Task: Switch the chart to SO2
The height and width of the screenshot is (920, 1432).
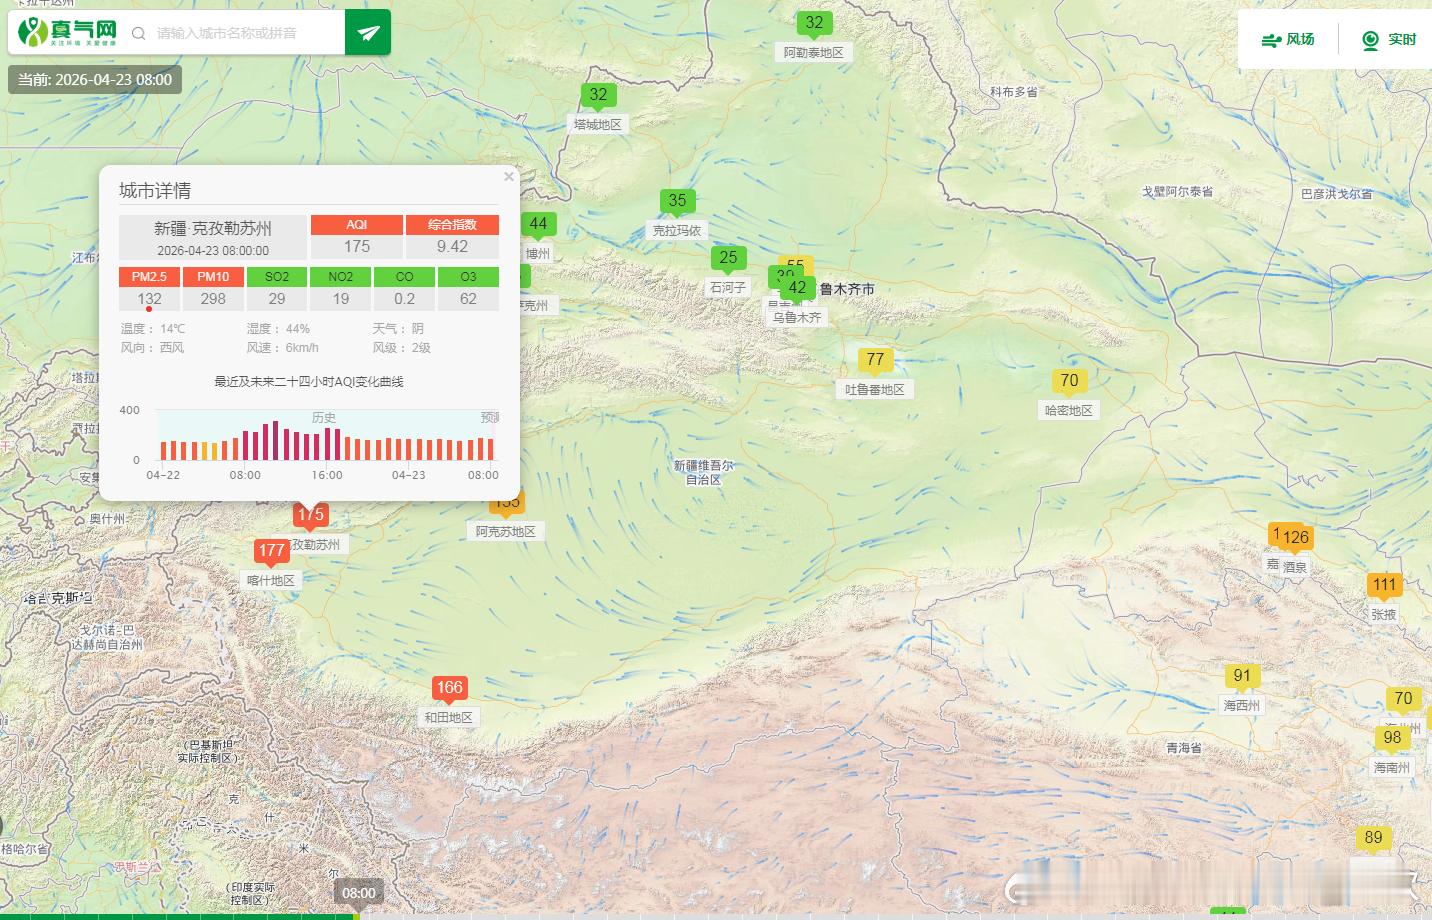Action: (x=277, y=277)
